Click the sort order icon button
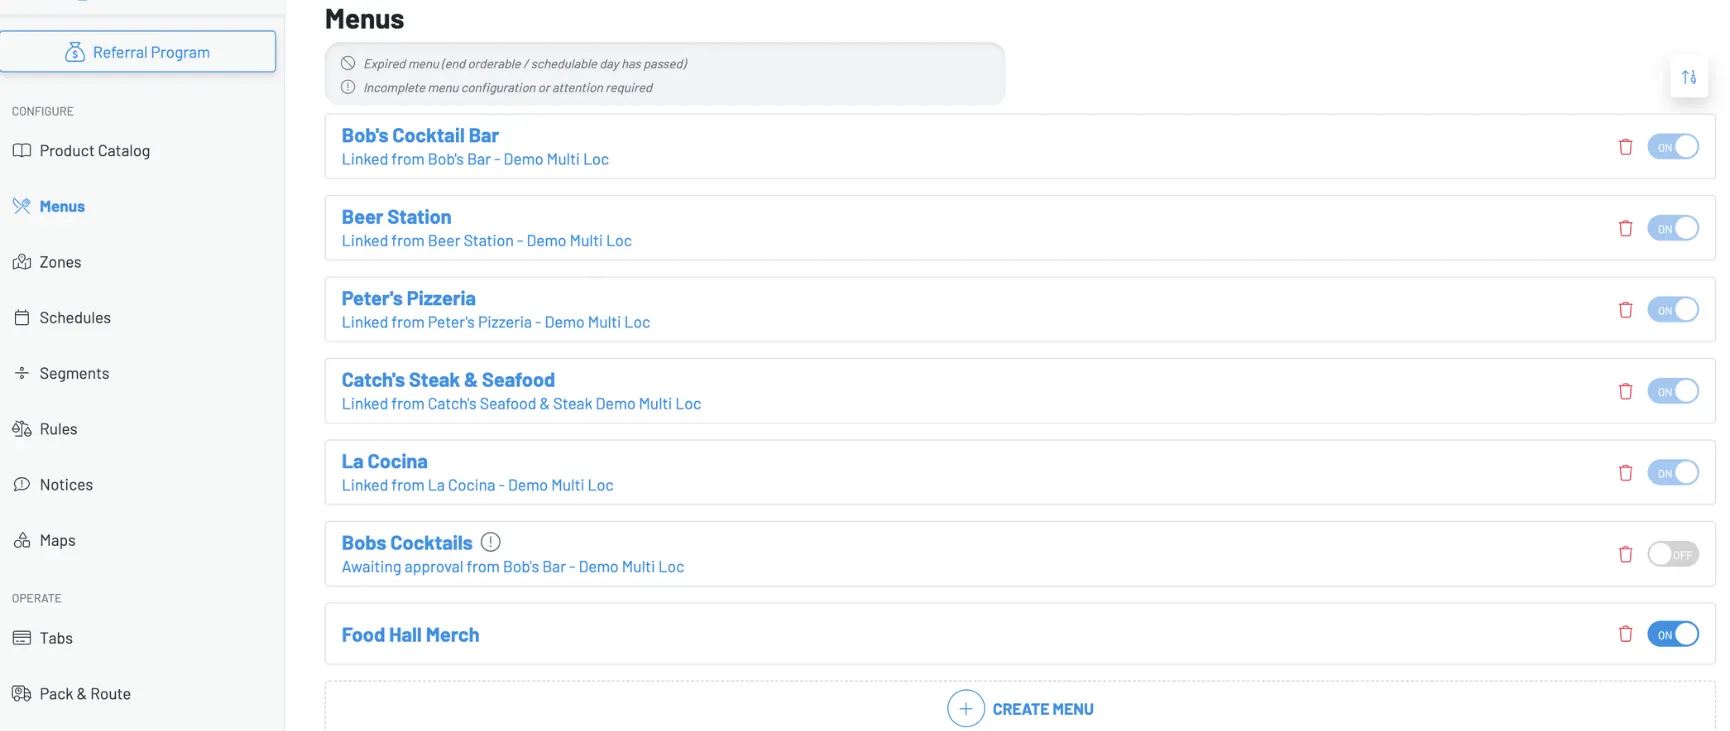Screen dimensions: 1730x731 tap(1689, 77)
